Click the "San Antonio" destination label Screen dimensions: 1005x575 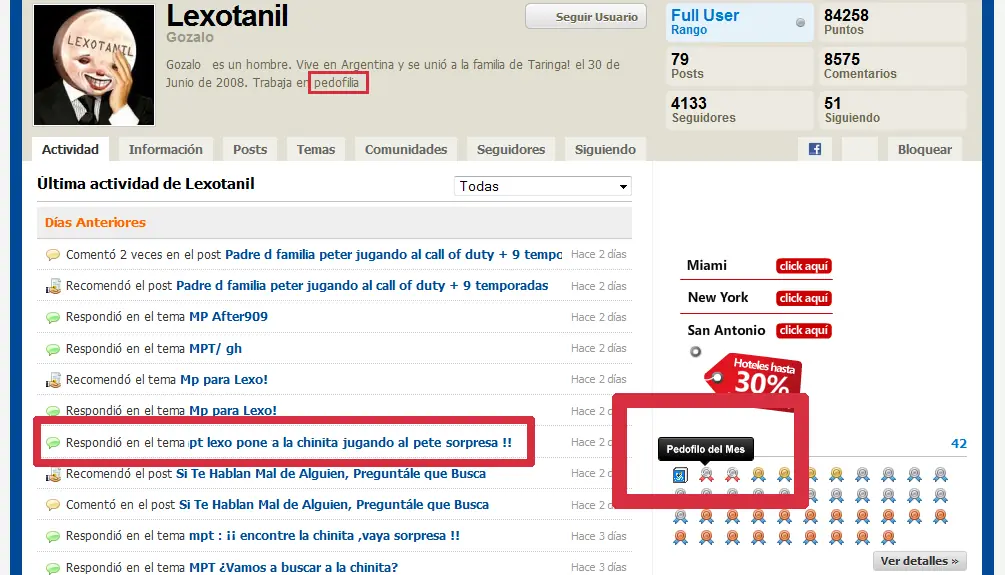point(726,330)
